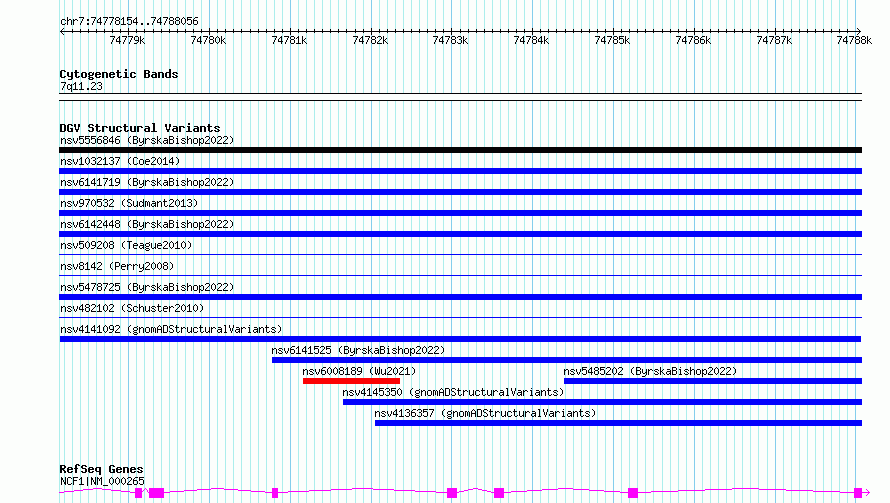
Task: Open nsv6008189 (Wu2021) label
Action: coord(359,371)
